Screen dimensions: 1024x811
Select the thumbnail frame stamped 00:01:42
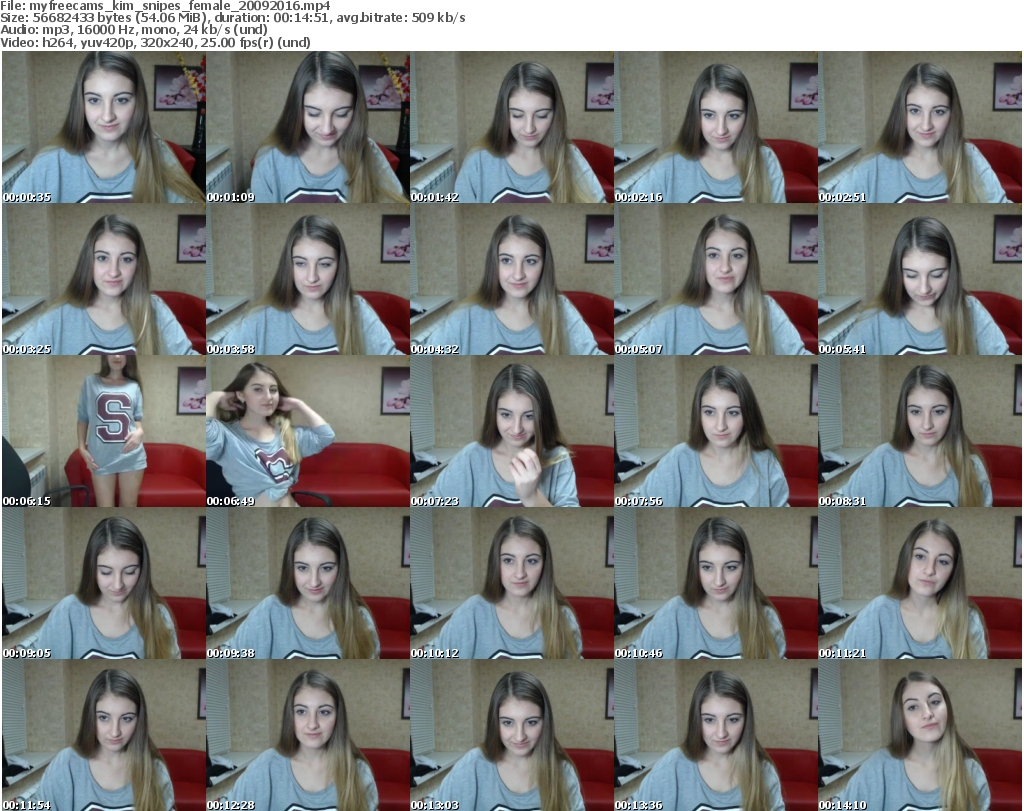512,127
